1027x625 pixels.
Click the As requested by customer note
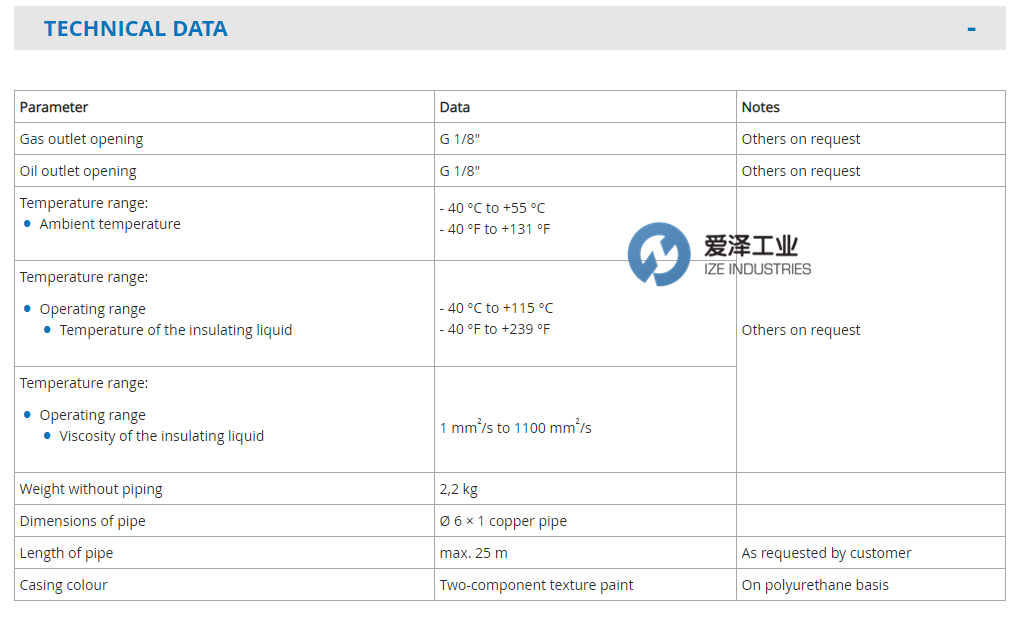pos(826,553)
